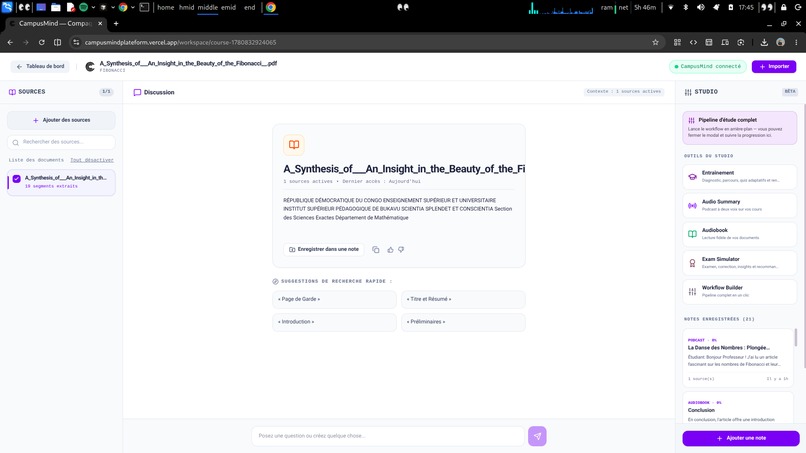Click Enregistrer dans une note button
This screenshot has height=453, width=806.
point(324,249)
